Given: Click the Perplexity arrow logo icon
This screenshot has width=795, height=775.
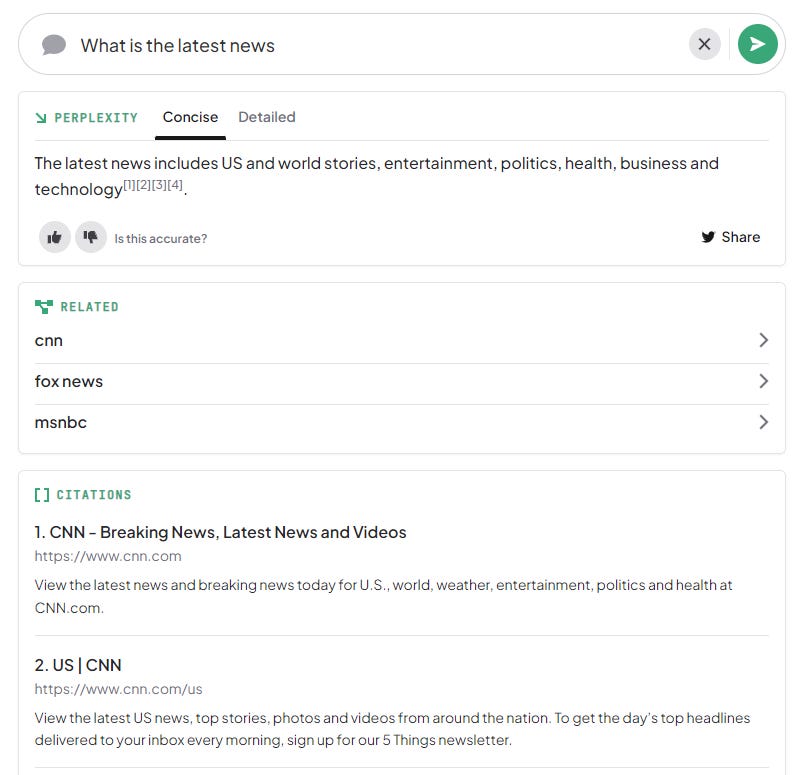Looking at the screenshot, I should (x=41, y=118).
